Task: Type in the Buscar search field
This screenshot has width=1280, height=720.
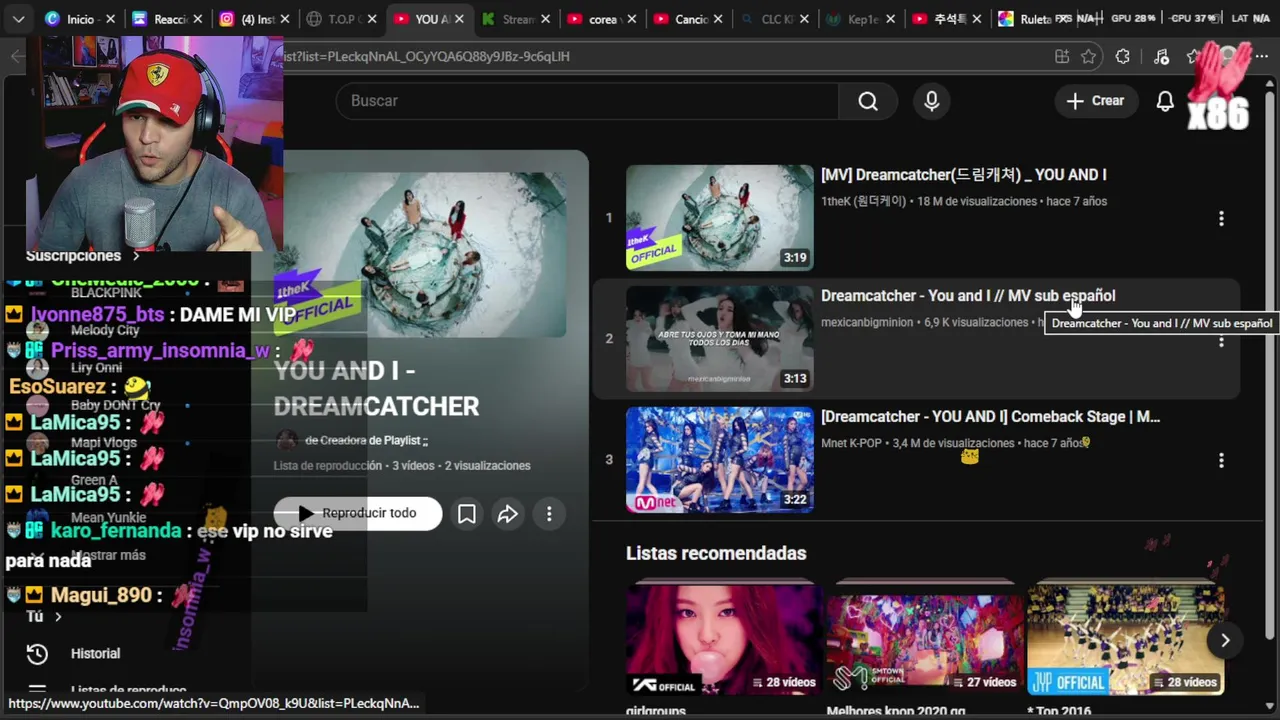Action: pyautogui.click(x=588, y=101)
